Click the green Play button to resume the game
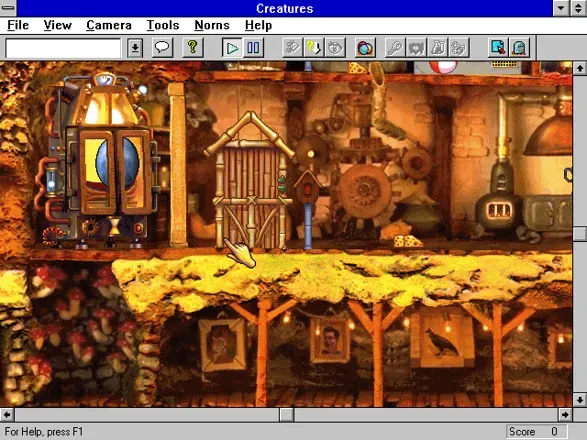Viewport: 587px width, 440px height. (232, 48)
